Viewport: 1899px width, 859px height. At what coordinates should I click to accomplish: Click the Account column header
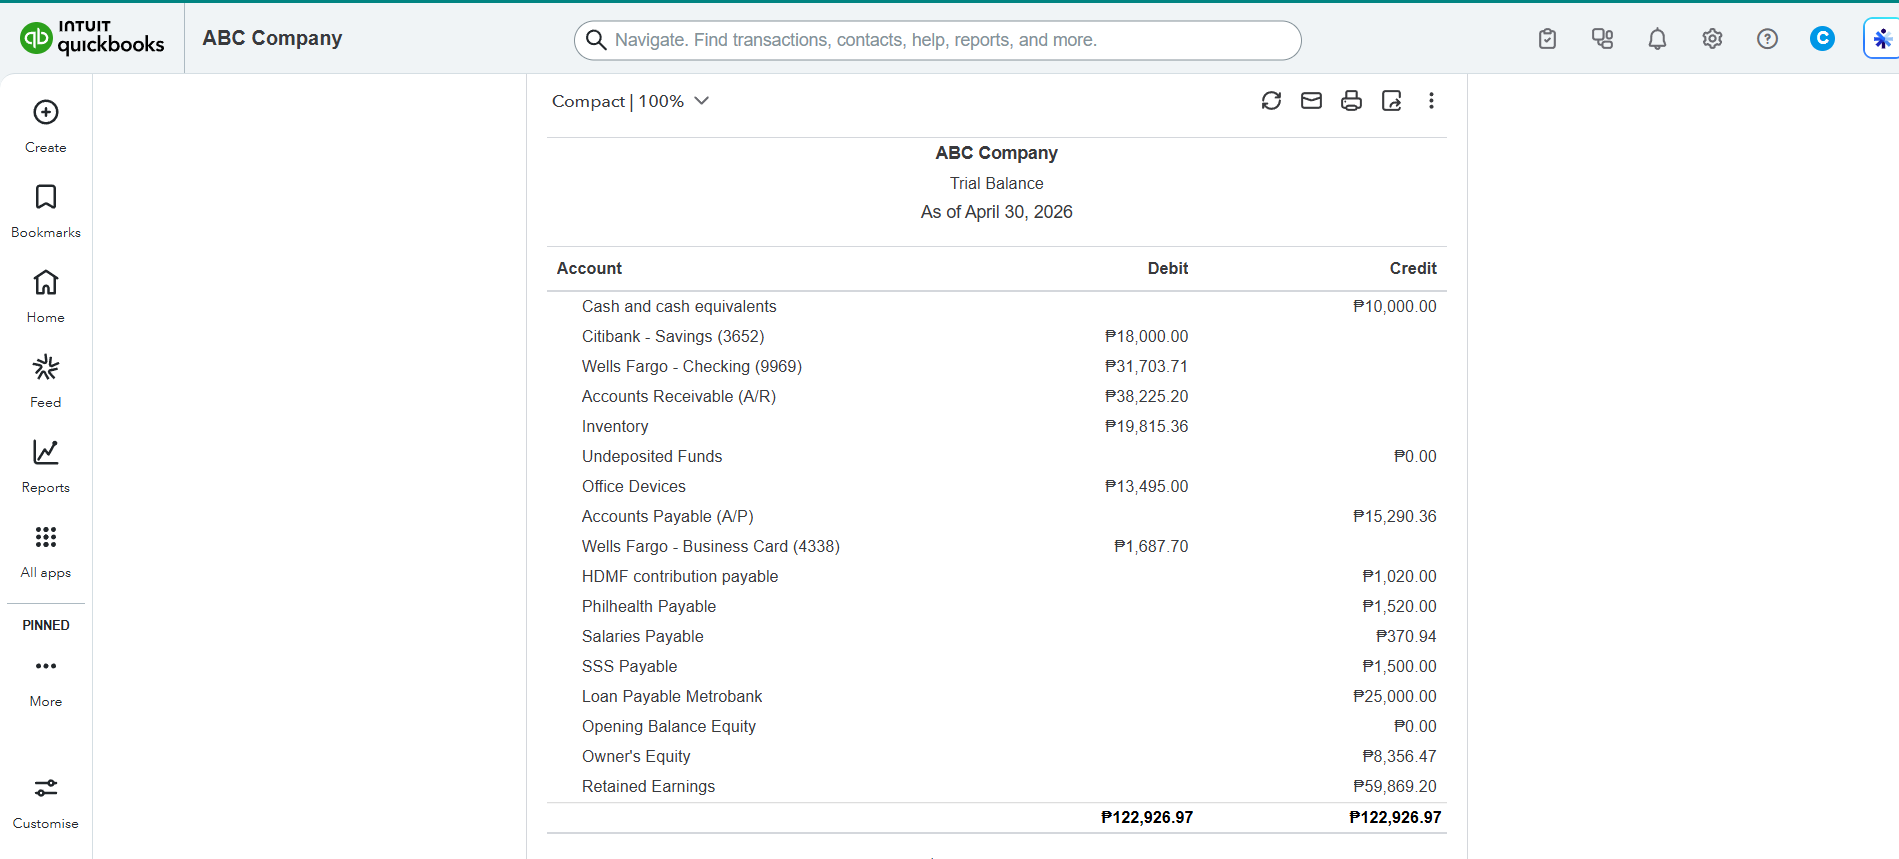point(589,268)
